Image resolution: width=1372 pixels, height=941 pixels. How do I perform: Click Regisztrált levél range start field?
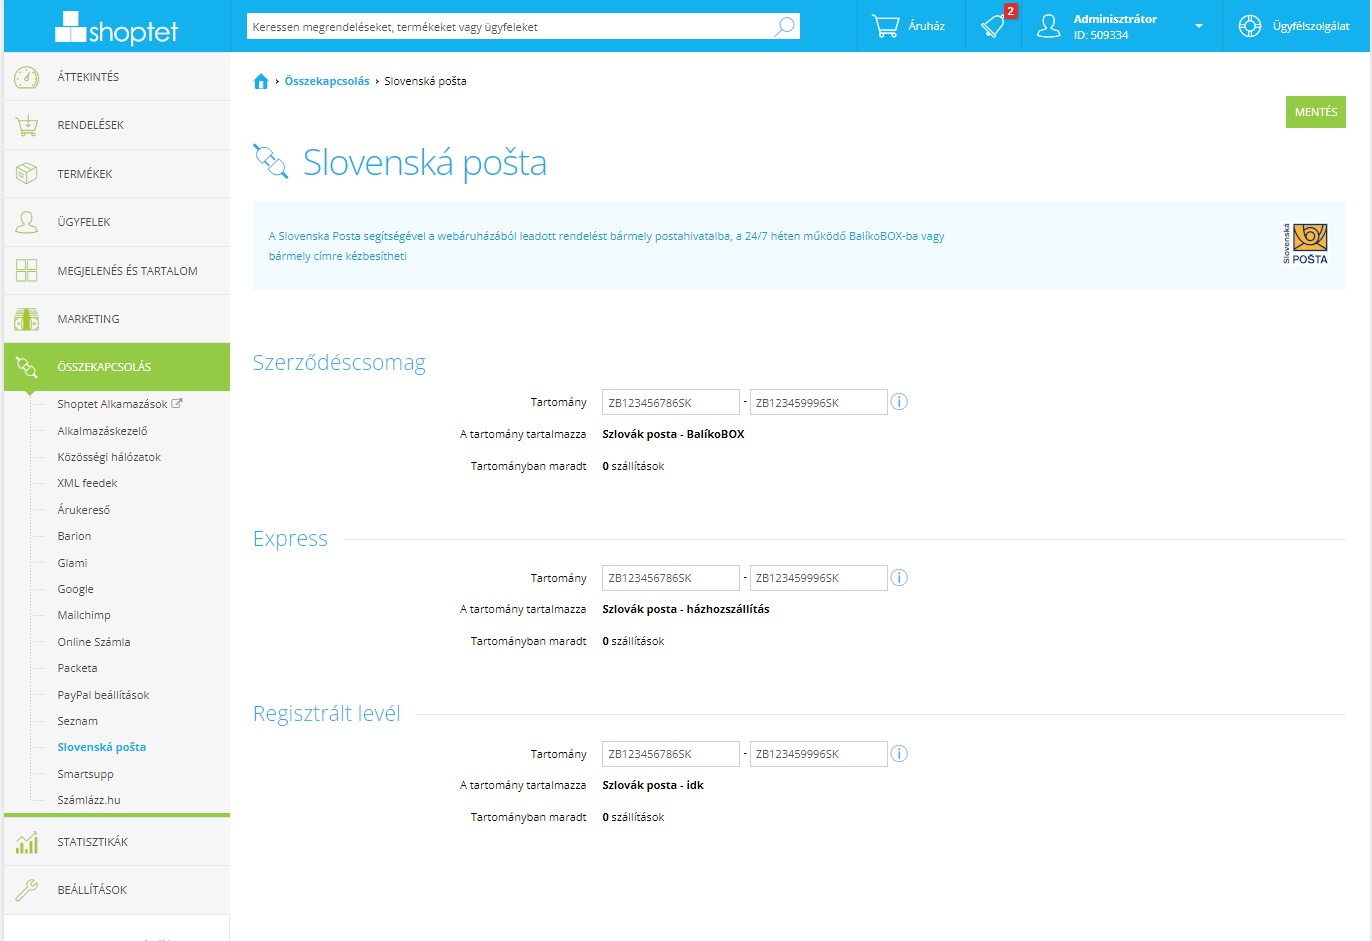(x=671, y=754)
